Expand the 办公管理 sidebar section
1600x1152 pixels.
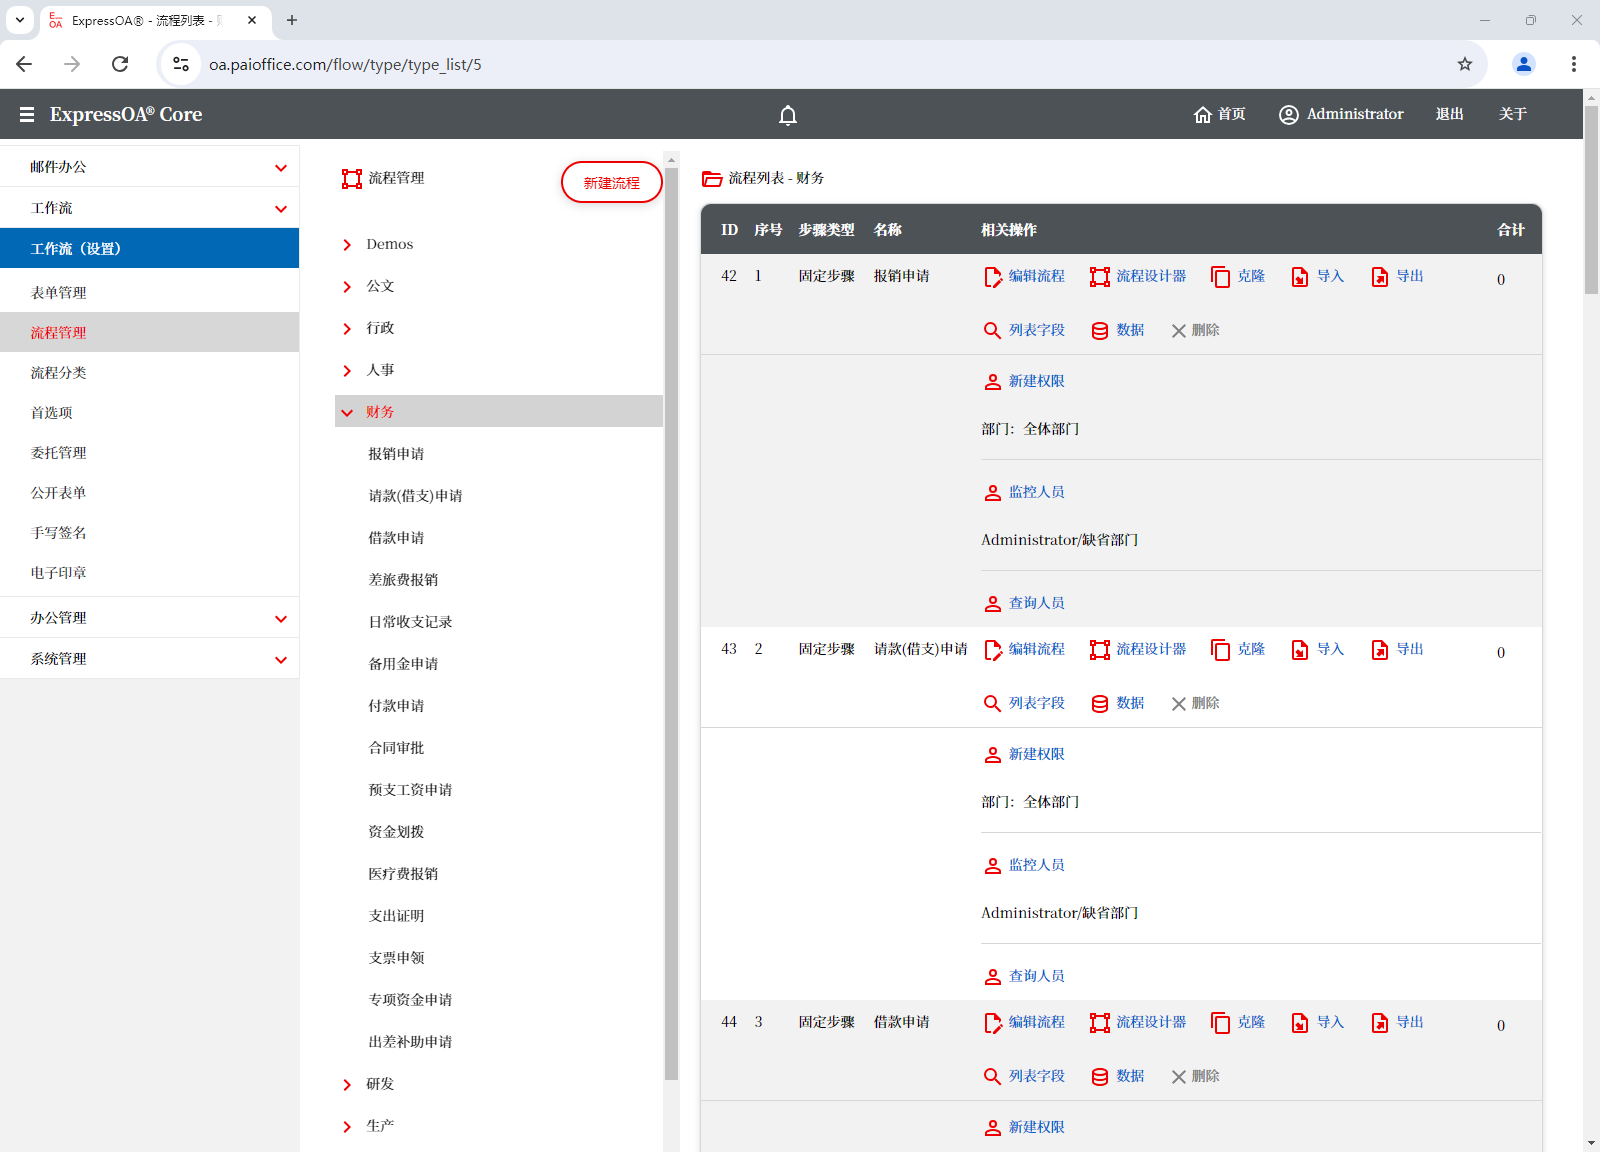[150, 618]
